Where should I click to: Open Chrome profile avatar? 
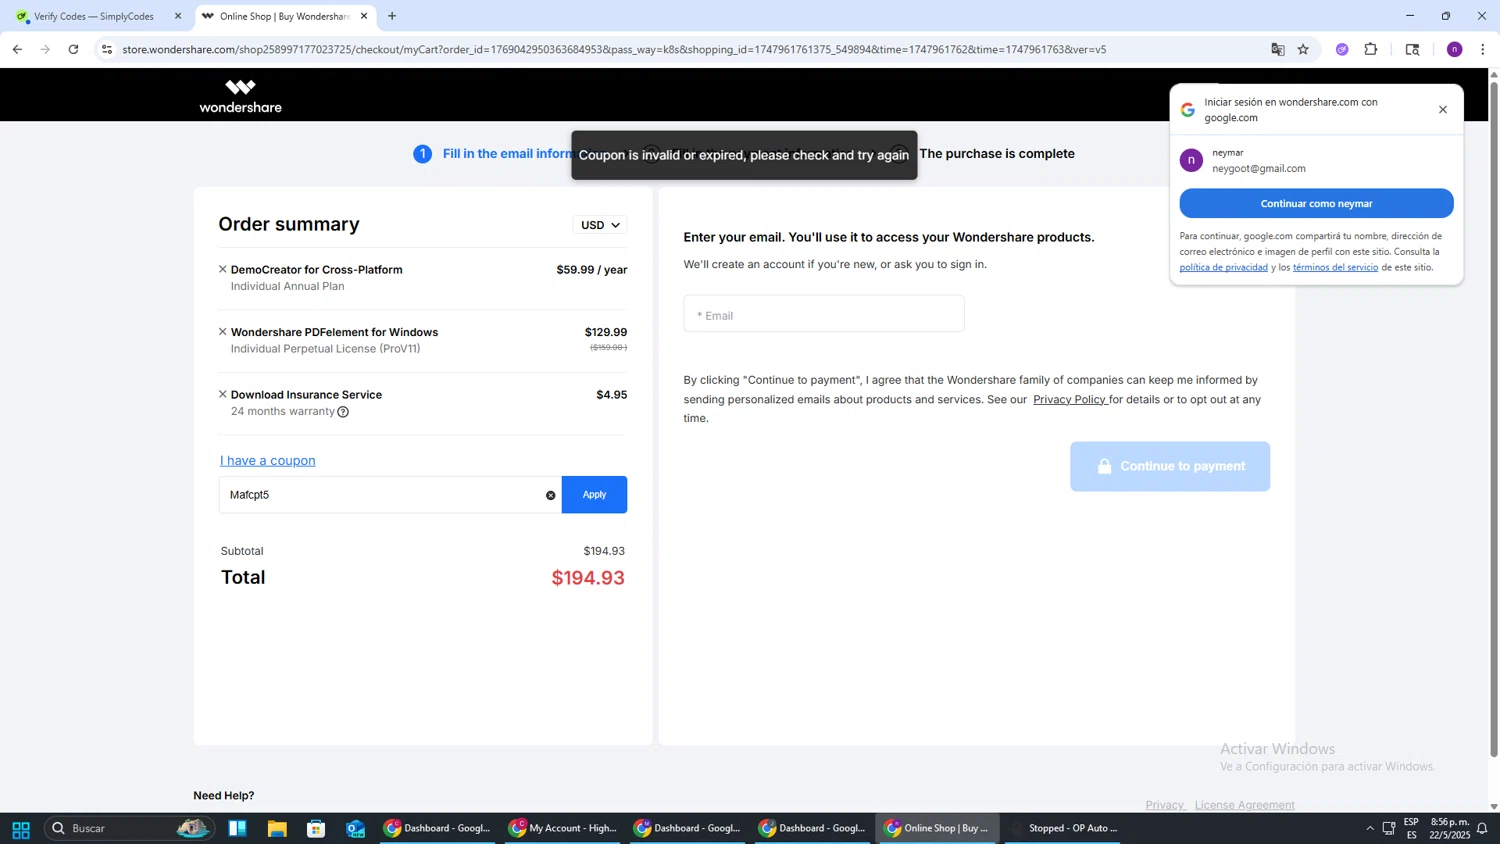(1454, 49)
